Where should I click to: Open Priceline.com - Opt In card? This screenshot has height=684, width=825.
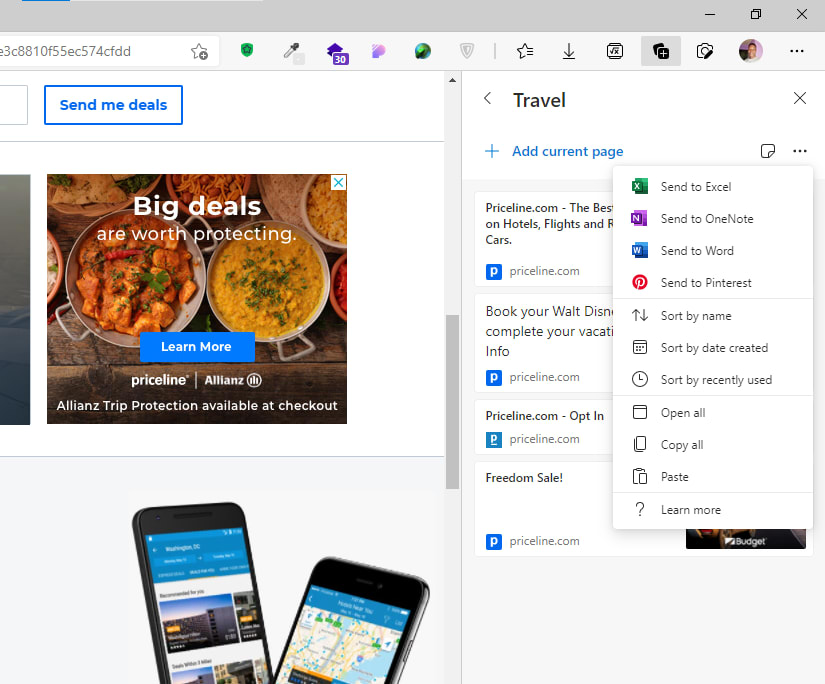544,427
